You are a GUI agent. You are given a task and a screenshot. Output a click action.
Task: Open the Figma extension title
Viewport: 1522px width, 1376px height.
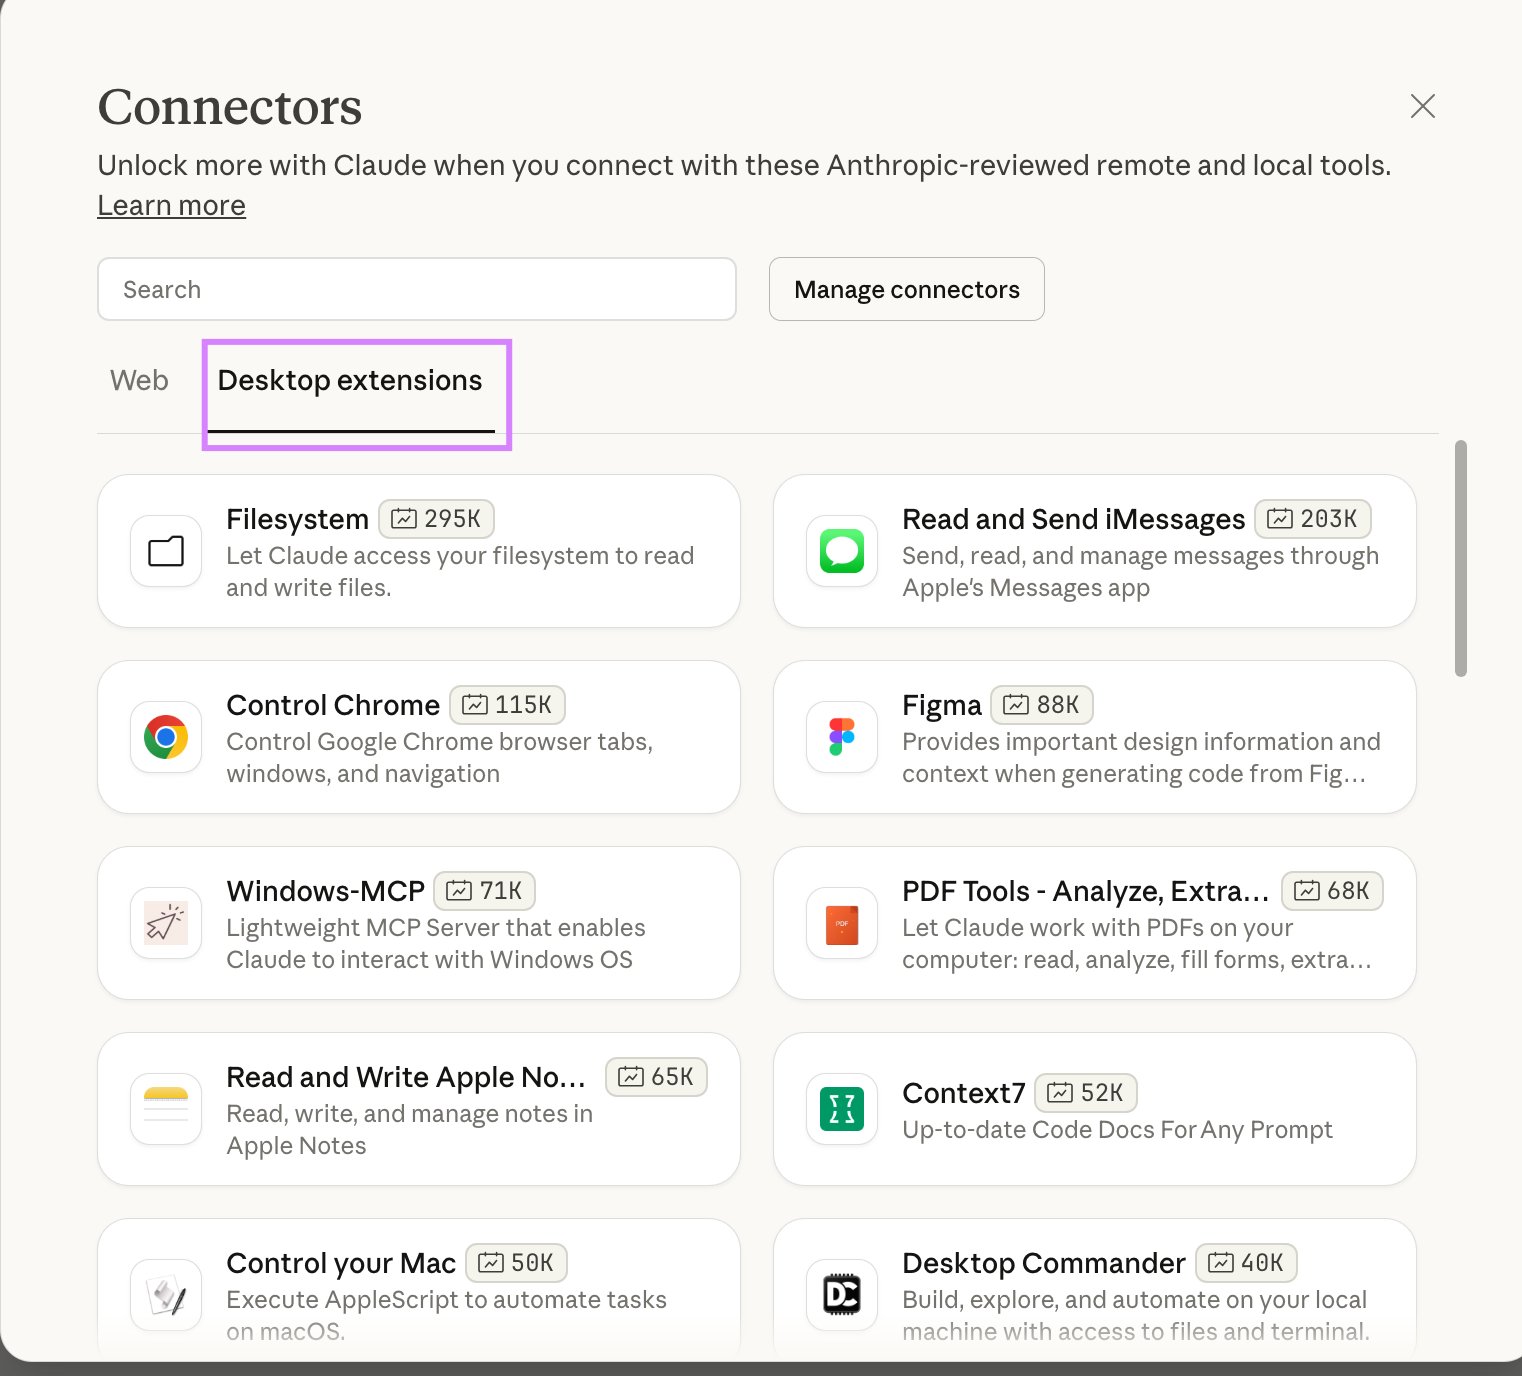pos(942,706)
